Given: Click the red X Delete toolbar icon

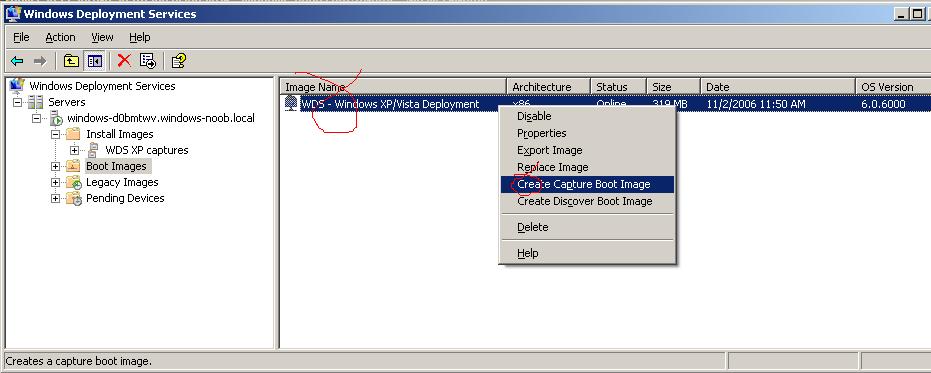Looking at the screenshot, I should pos(124,61).
